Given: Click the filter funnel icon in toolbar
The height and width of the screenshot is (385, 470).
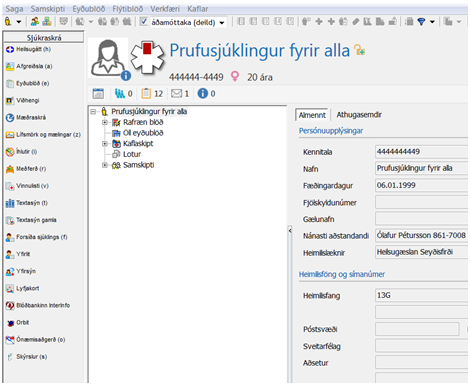Looking at the screenshot, I should tap(421, 22).
